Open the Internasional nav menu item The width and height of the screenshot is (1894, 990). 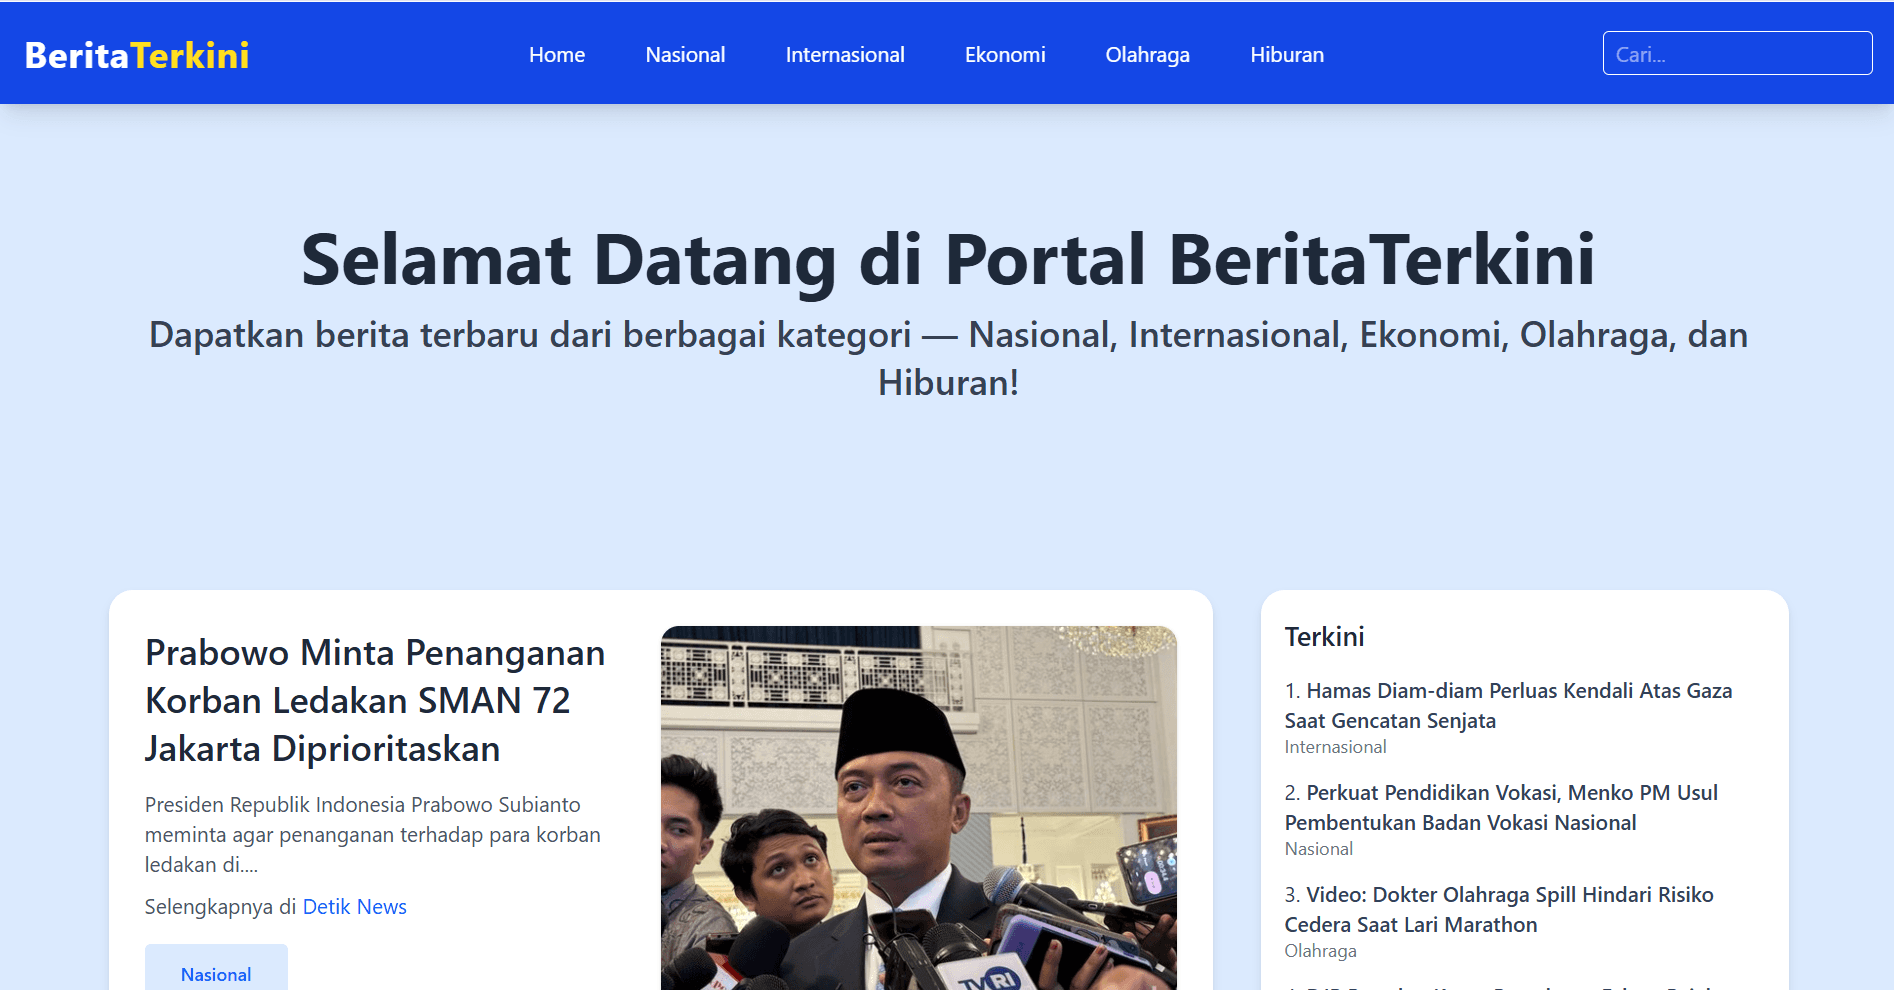845,55
